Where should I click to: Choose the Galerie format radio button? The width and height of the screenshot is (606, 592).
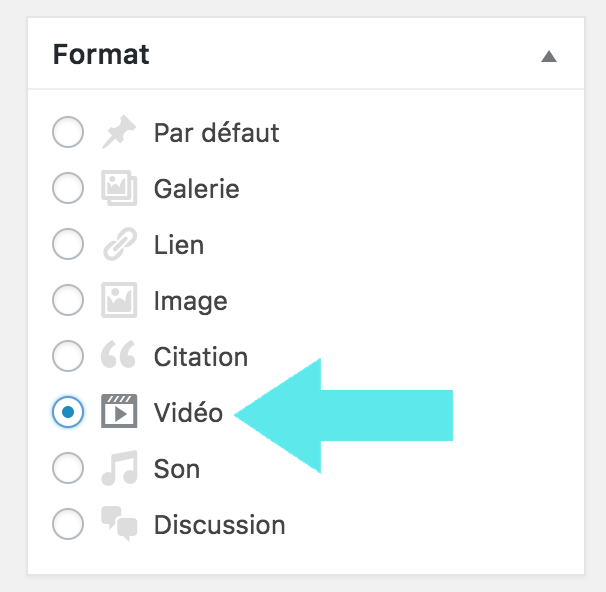[x=68, y=189]
